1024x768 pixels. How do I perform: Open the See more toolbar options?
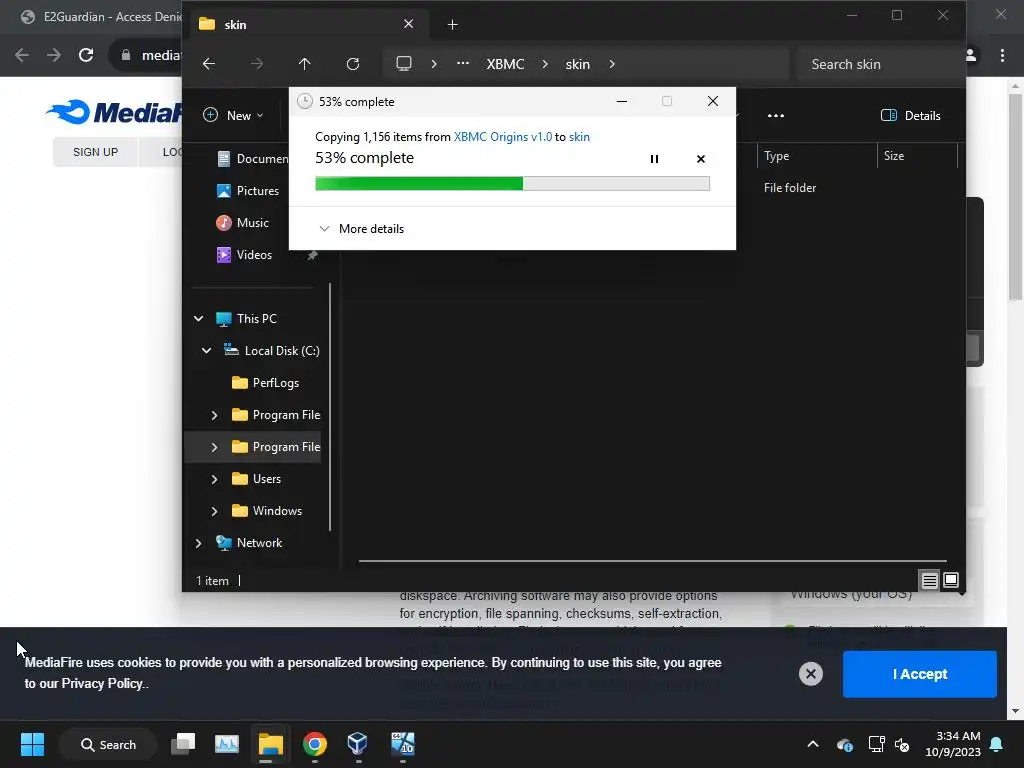click(x=776, y=116)
